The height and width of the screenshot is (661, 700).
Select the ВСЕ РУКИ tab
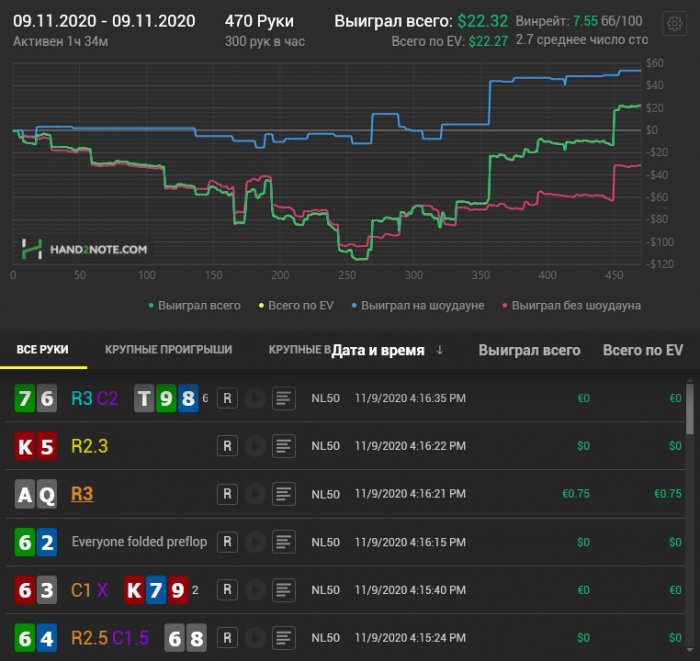(42, 349)
